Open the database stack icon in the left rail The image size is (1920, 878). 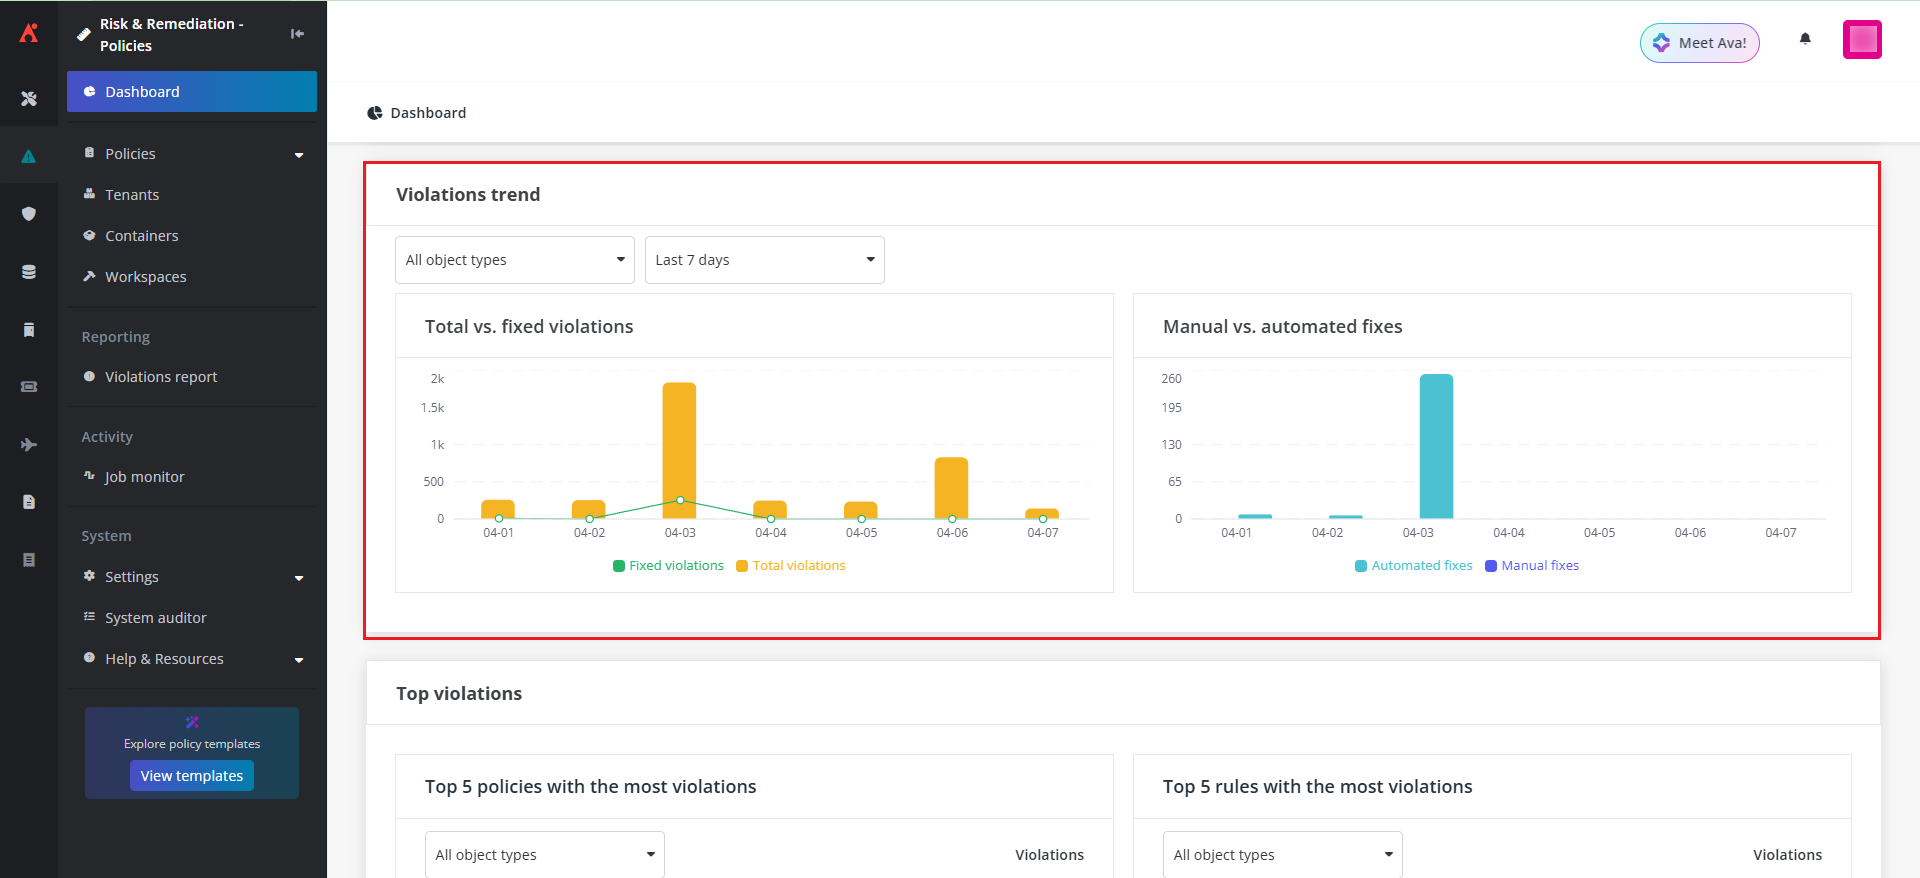[x=29, y=272]
